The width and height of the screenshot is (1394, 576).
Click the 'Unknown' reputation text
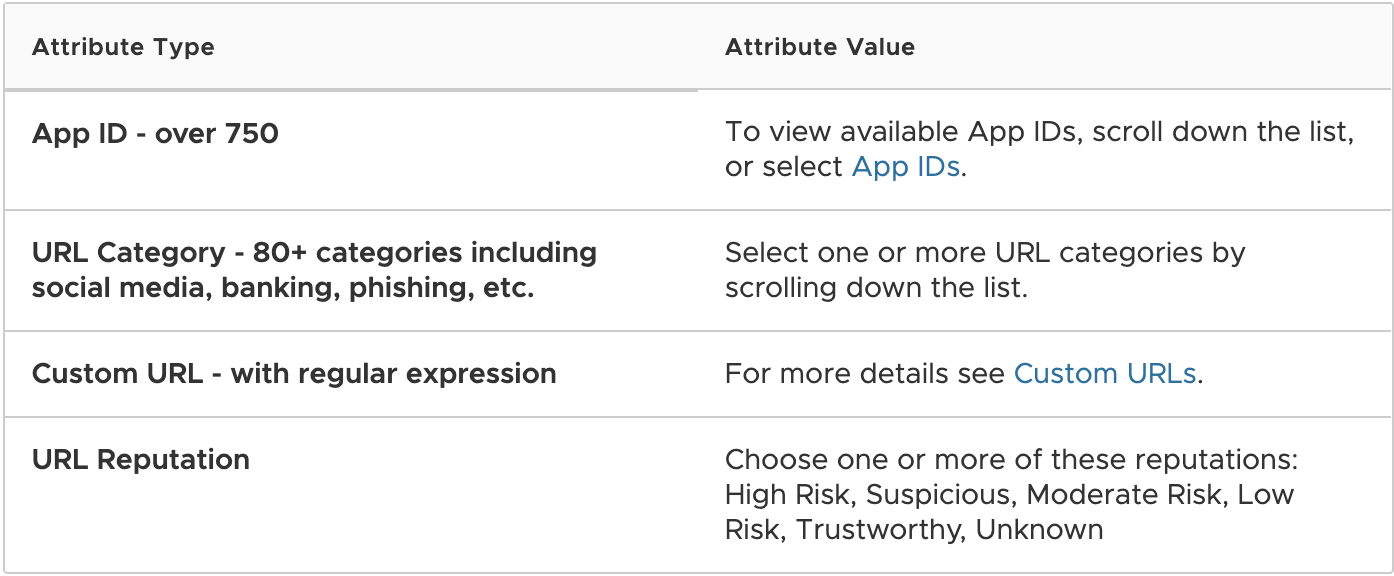coord(1039,529)
